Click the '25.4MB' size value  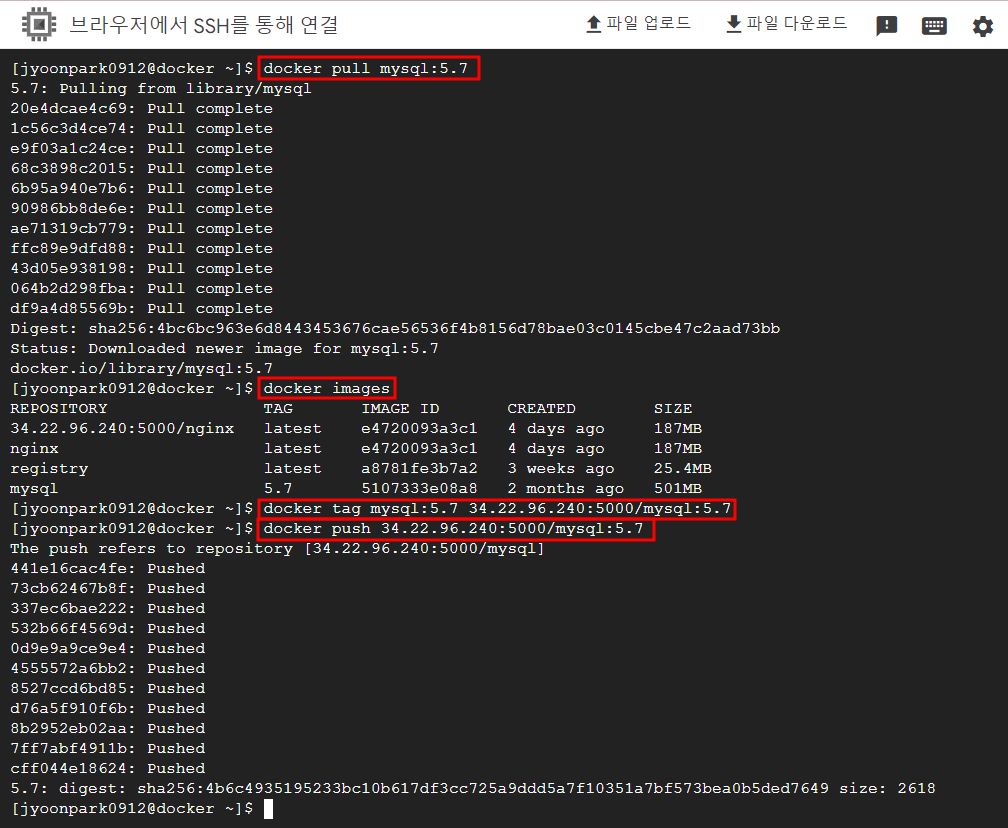coord(683,469)
